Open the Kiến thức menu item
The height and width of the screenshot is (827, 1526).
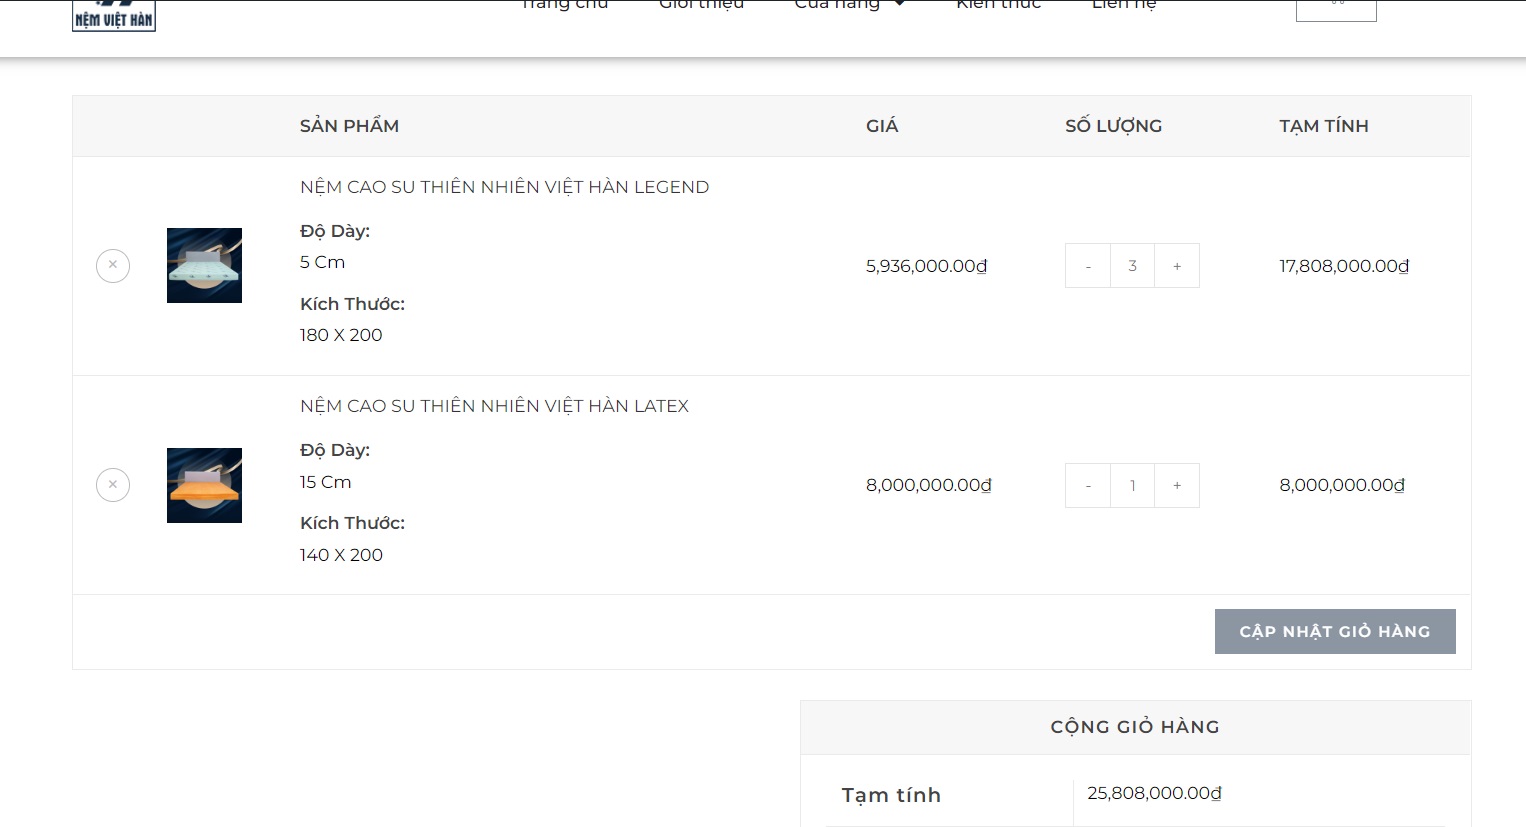pyautogui.click(x=998, y=5)
